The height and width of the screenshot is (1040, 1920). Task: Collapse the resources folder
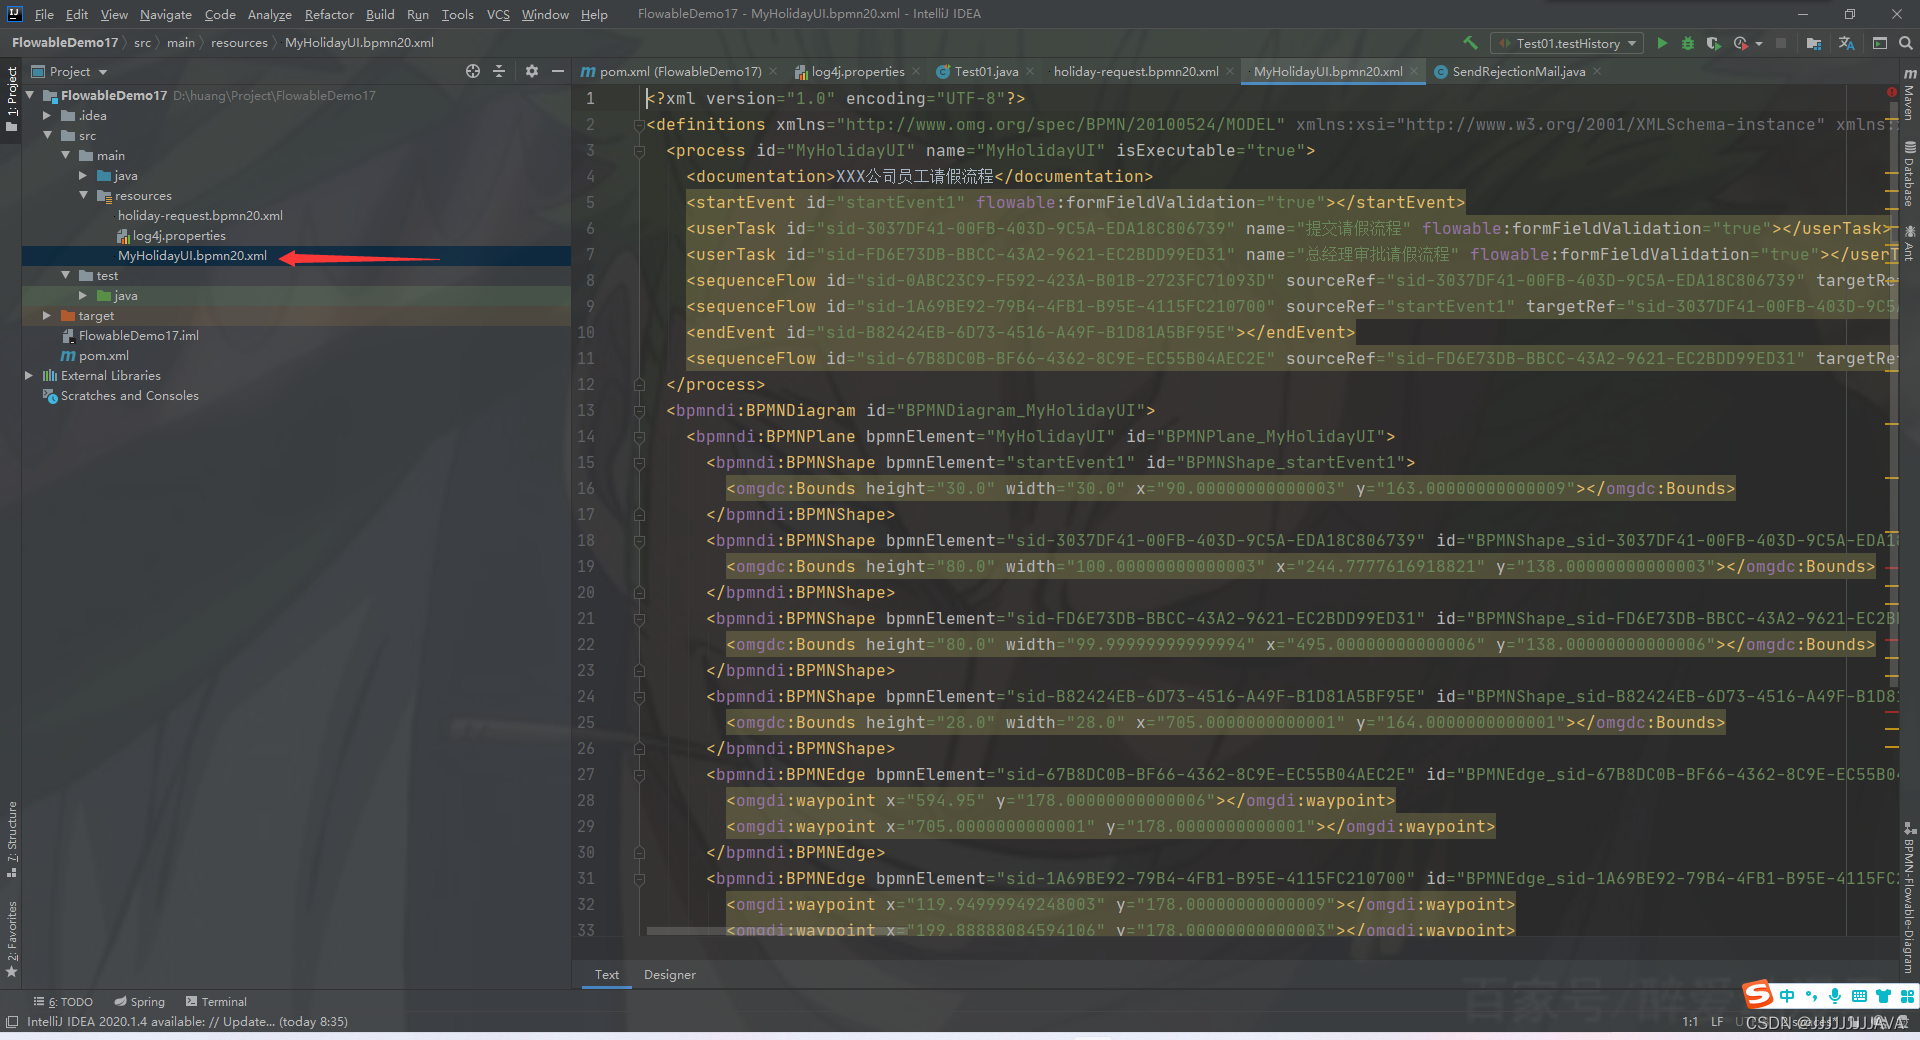84,195
